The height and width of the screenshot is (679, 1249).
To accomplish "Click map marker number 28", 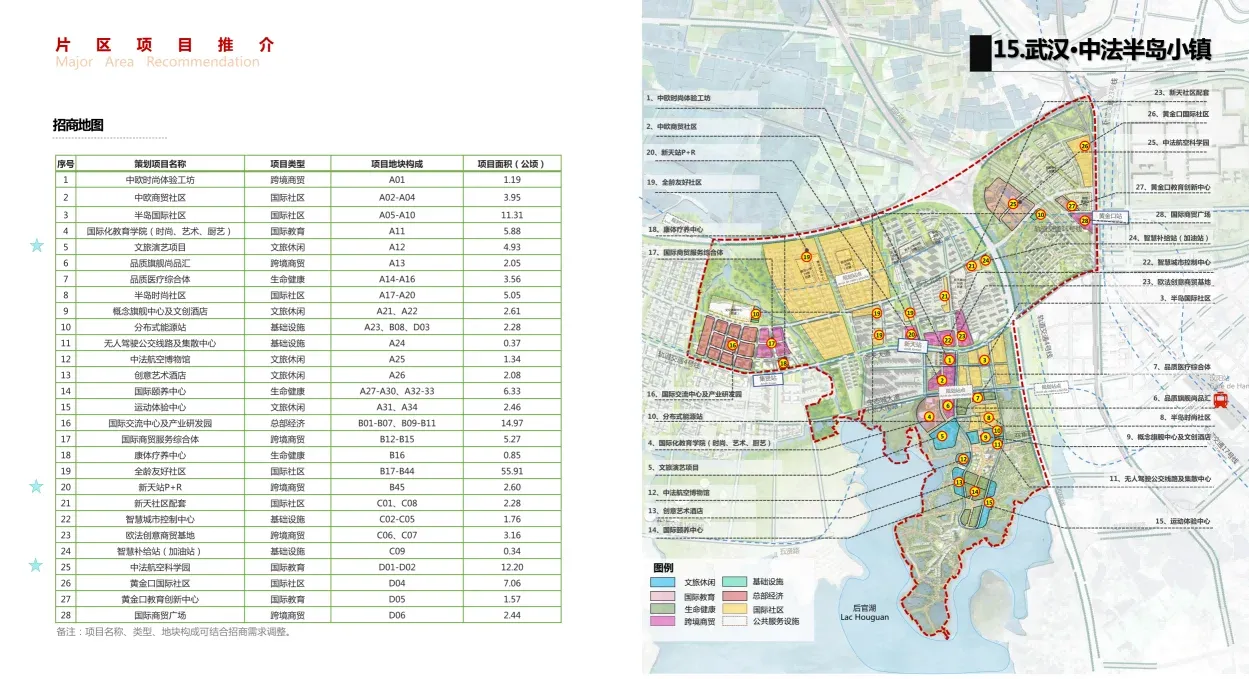I will (x=1084, y=221).
